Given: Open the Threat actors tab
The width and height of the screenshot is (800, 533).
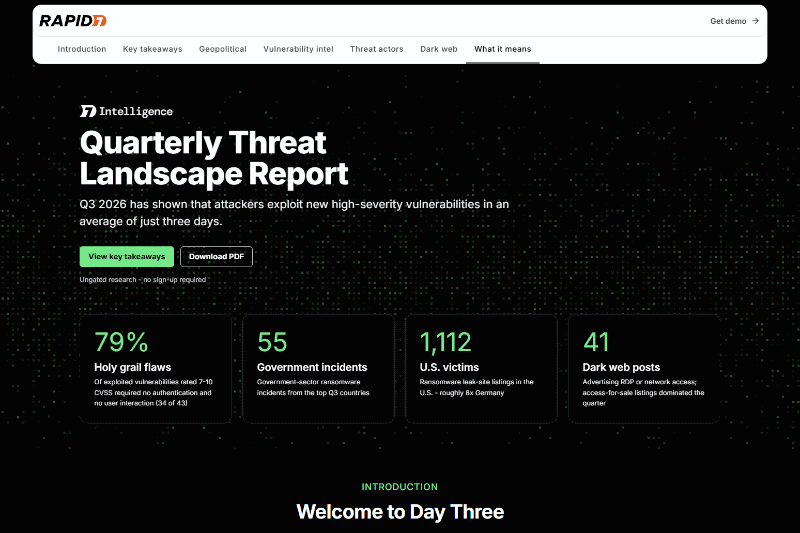Looking at the screenshot, I should [377, 49].
